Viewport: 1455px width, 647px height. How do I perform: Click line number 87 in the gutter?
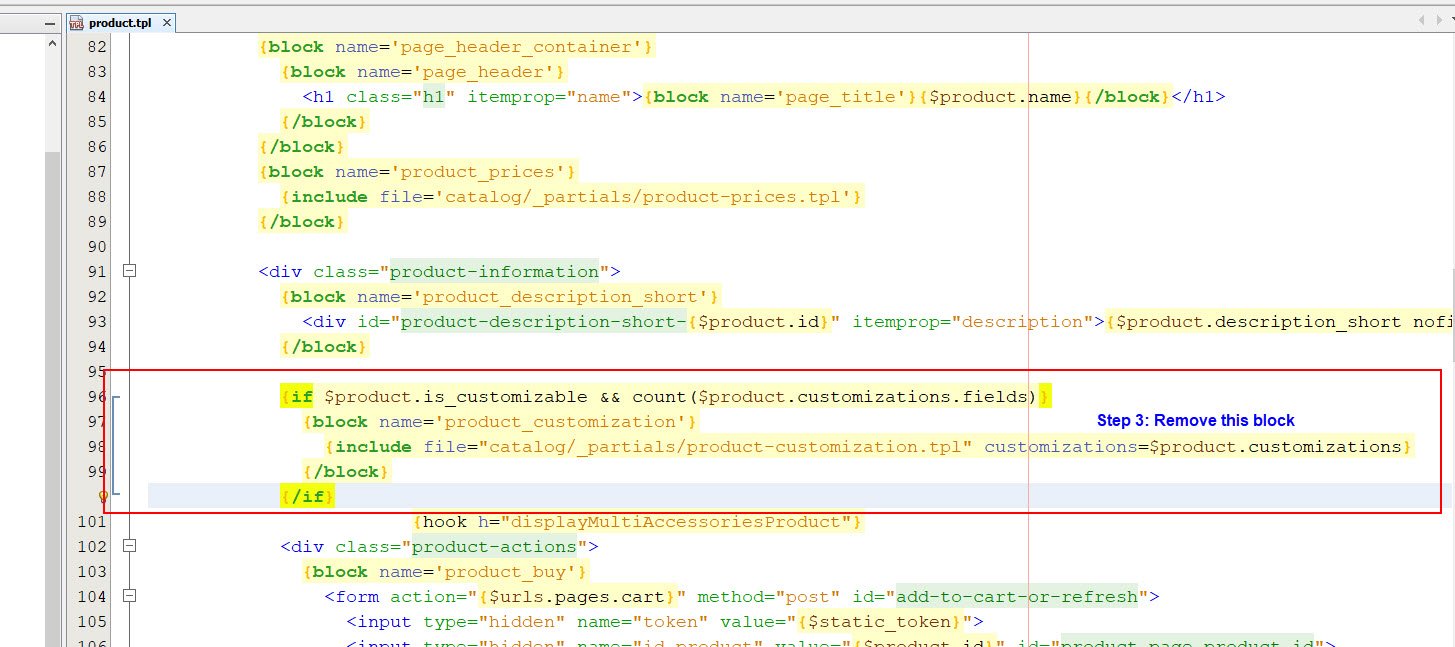pos(97,172)
